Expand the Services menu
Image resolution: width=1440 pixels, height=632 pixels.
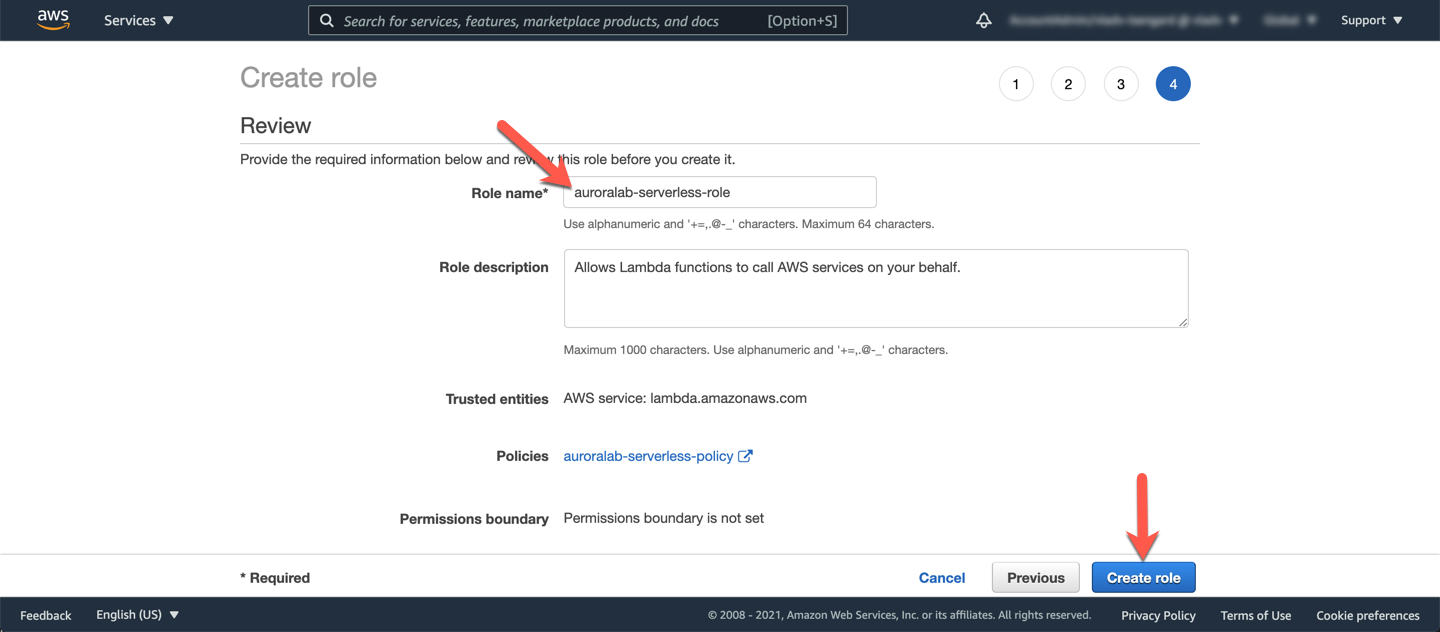pyautogui.click(x=138, y=20)
